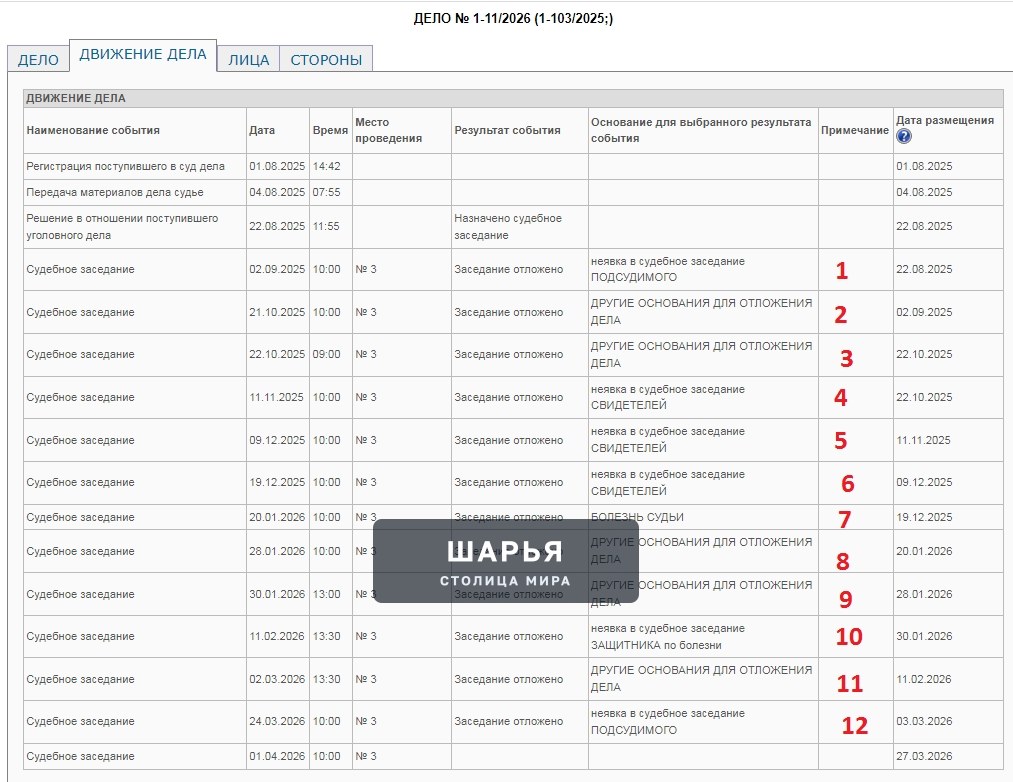Click the Наименование события column header
Screen dimensions: 1013x782
[x=93, y=130]
